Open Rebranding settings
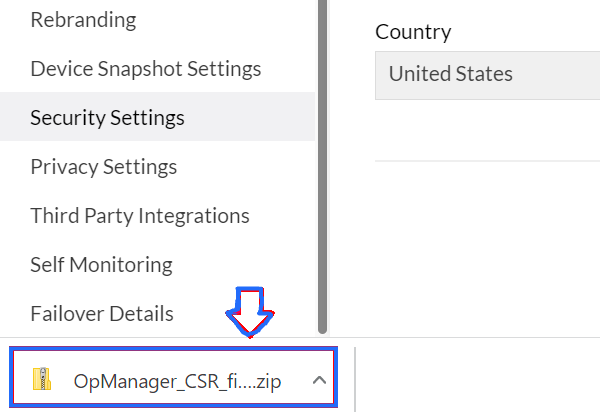The width and height of the screenshot is (600, 412). point(83,19)
